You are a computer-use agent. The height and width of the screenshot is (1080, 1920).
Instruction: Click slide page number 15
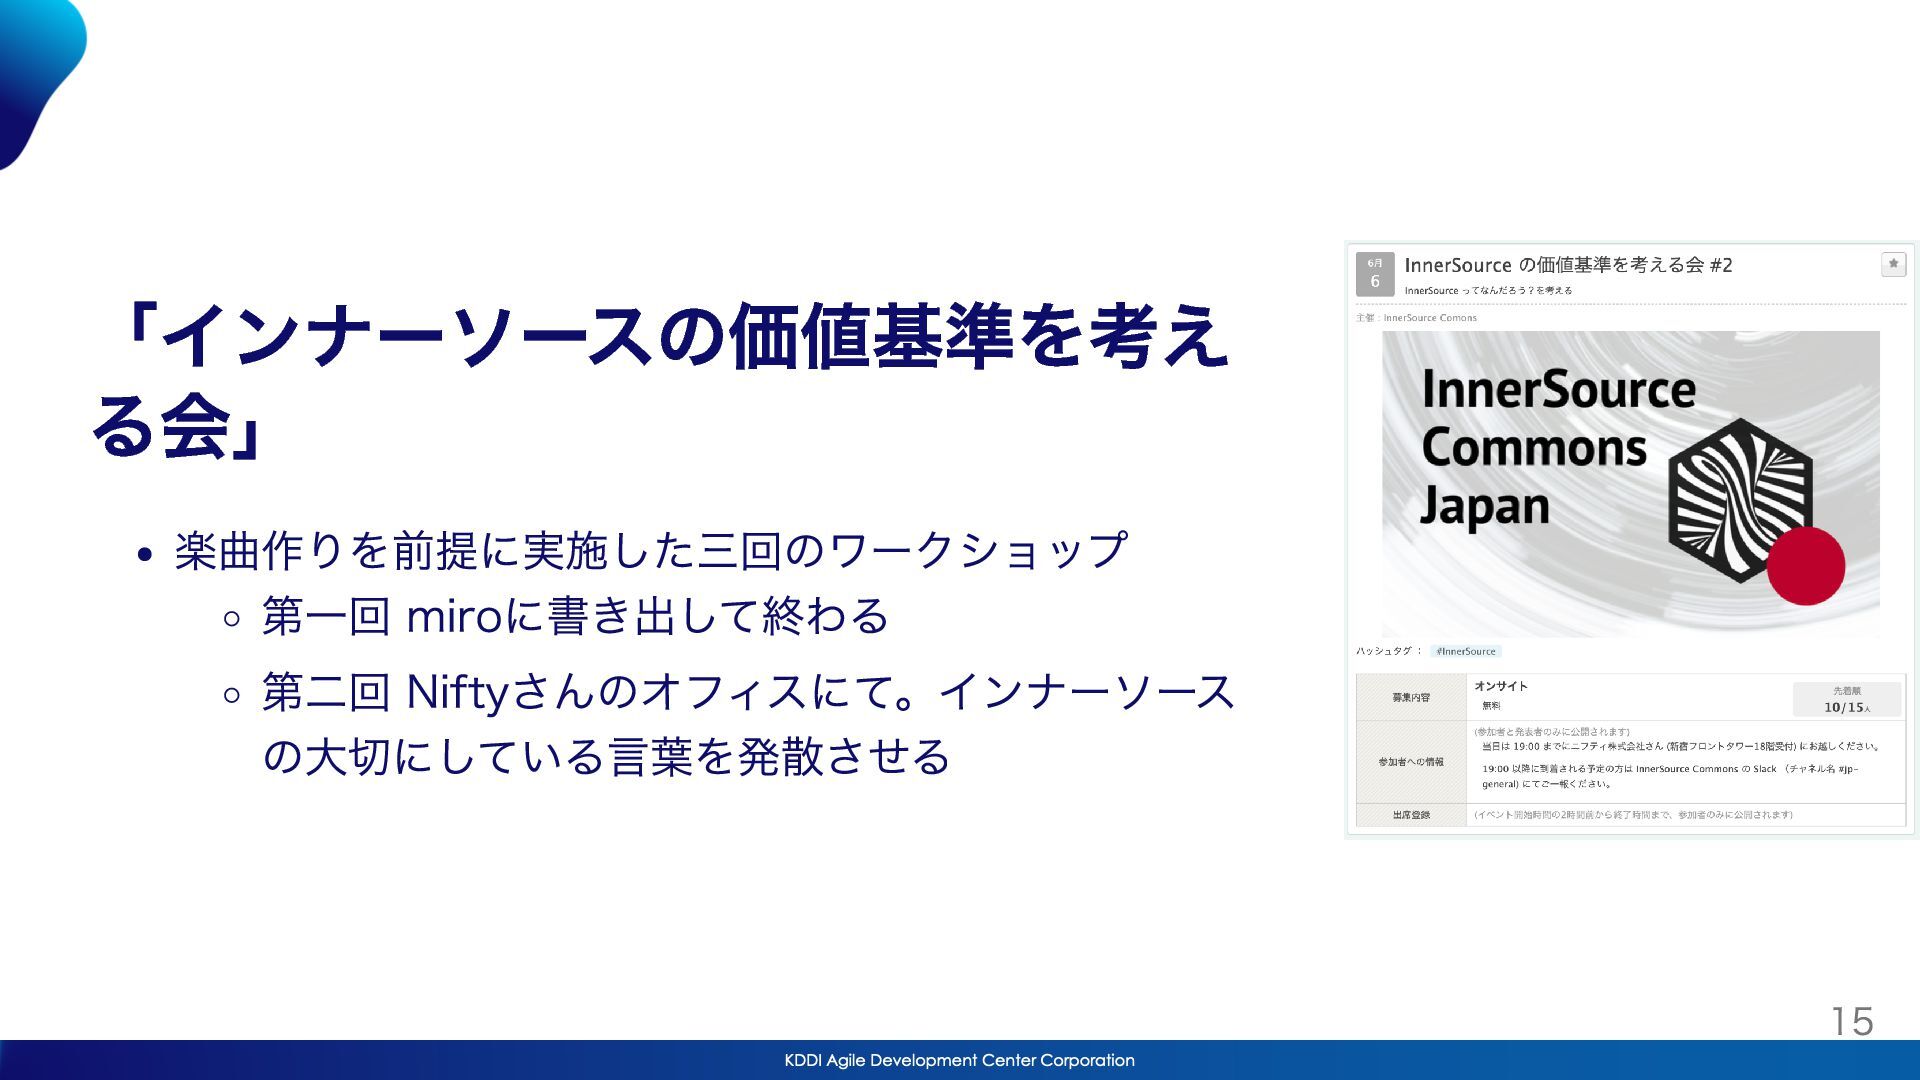click(x=1851, y=1021)
